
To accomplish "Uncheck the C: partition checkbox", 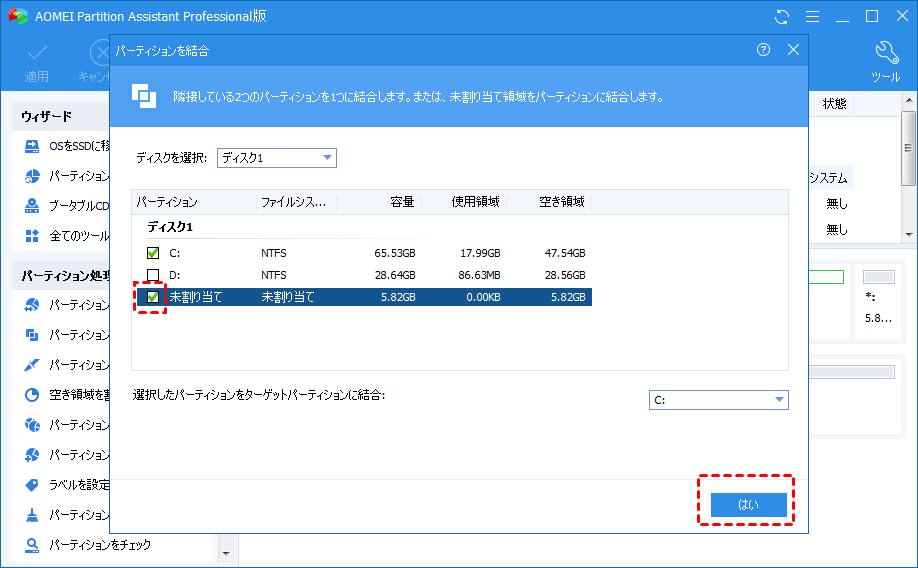I will (x=153, y=253).
